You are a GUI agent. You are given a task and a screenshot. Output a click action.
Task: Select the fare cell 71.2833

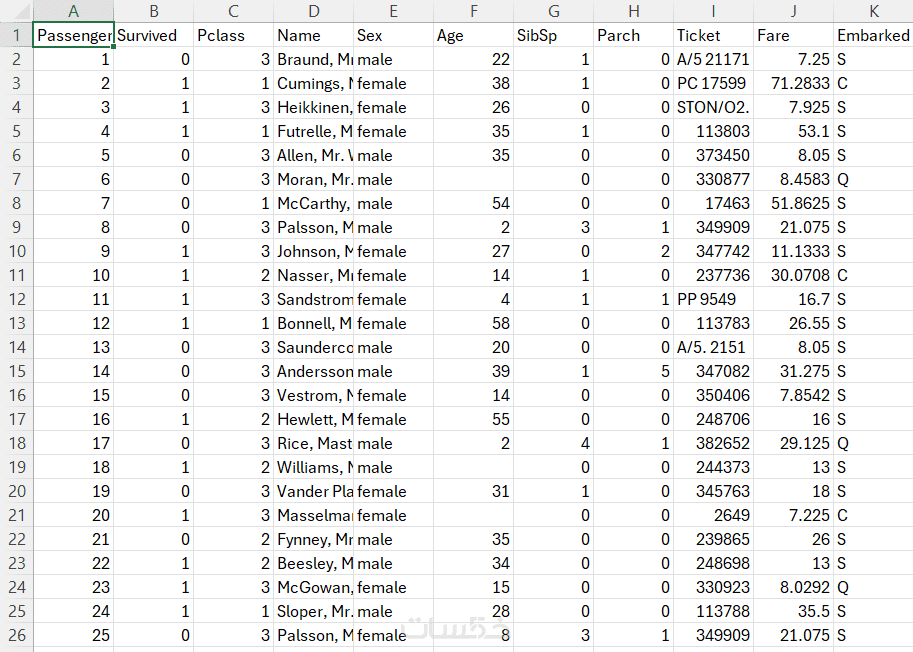pos(793,84)
